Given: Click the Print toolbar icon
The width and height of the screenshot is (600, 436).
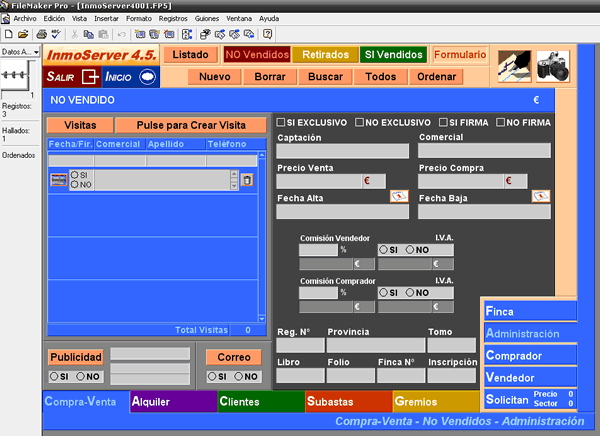Looking at the screenshot, I should [x=41, y=34].
